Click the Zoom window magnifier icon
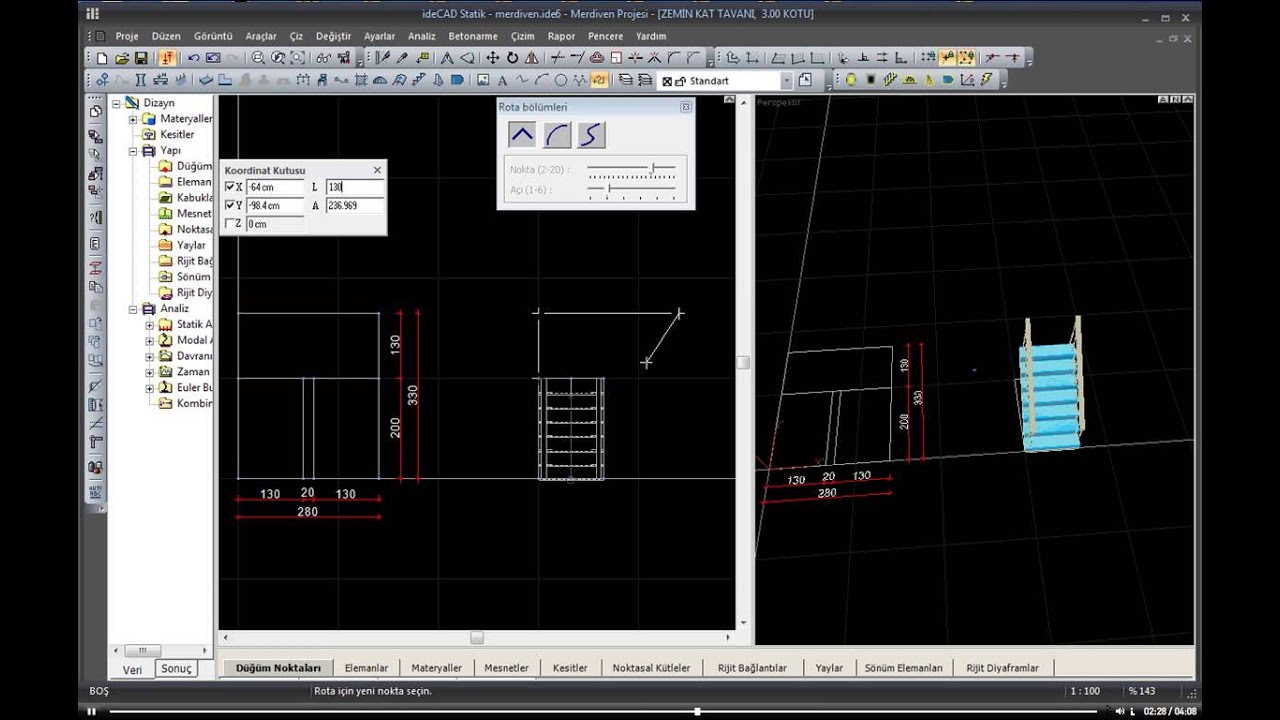This screenshot has height=720, width=1280. pyautogui.click(x=256, y=58)
